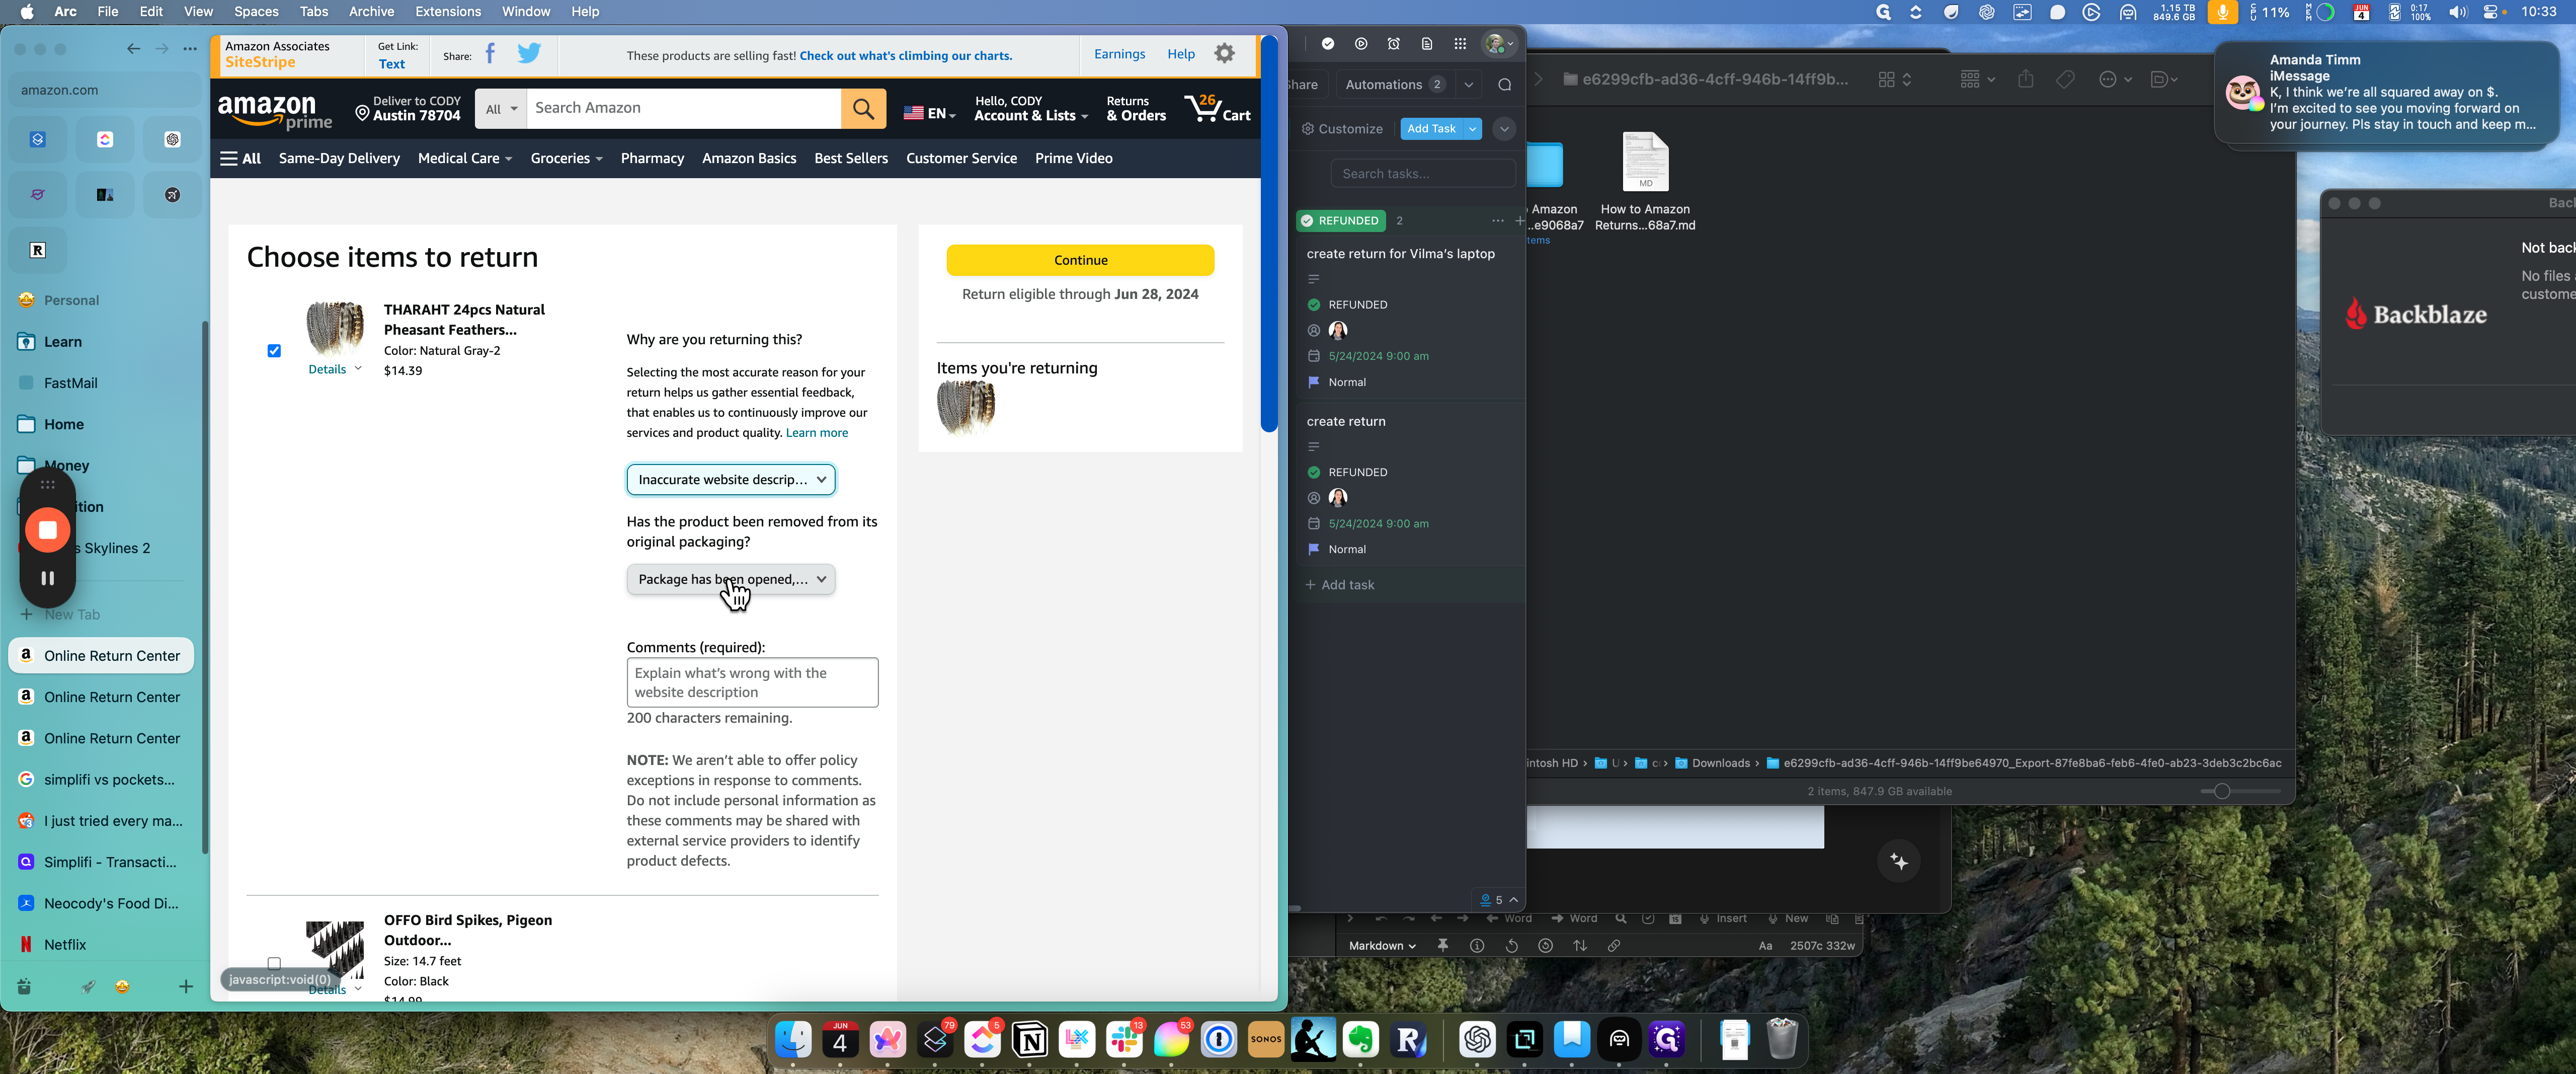Uncheck the THARAHT Pheasant Feathers item
Screen dimensions: 2576x1074
click(274, 351)
